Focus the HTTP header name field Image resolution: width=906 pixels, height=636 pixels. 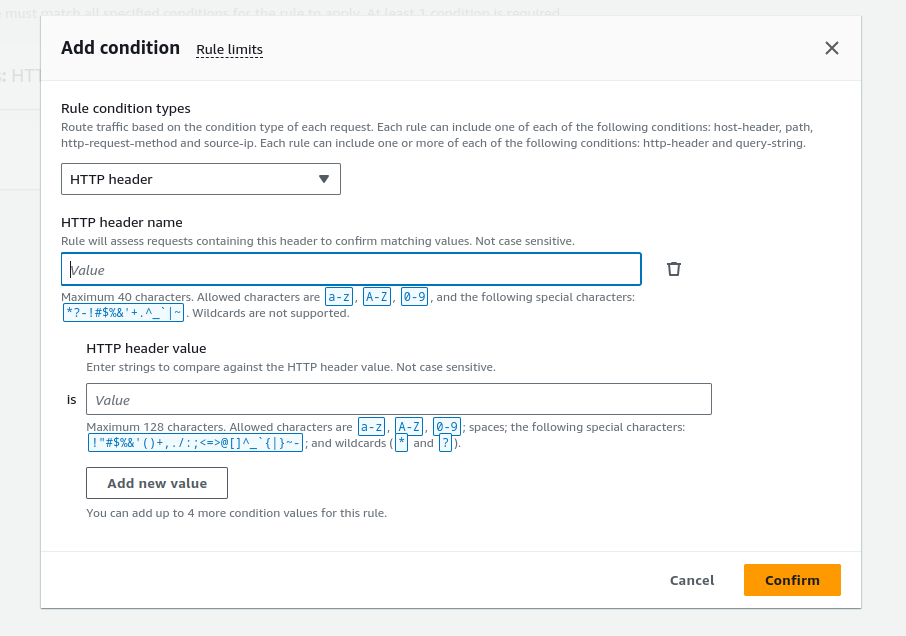pos(351,270)
